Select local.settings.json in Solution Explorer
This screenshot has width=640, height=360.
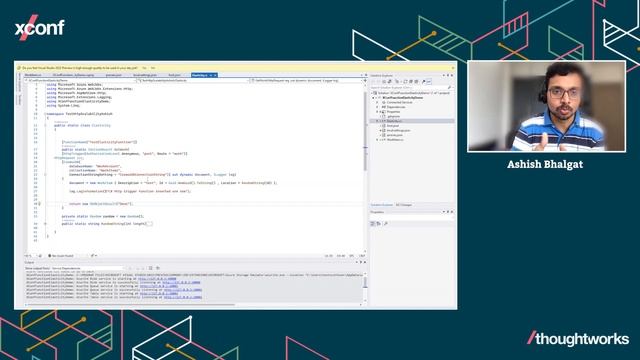click(398, 130)
